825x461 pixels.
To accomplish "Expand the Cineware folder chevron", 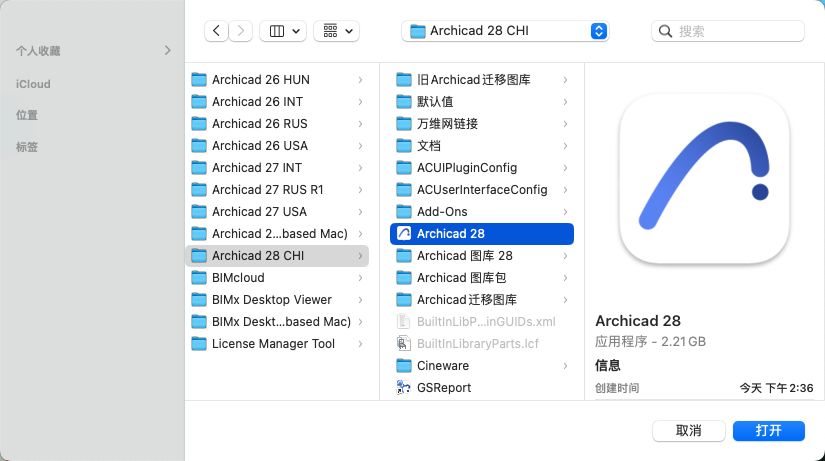I will click(565, 366).
